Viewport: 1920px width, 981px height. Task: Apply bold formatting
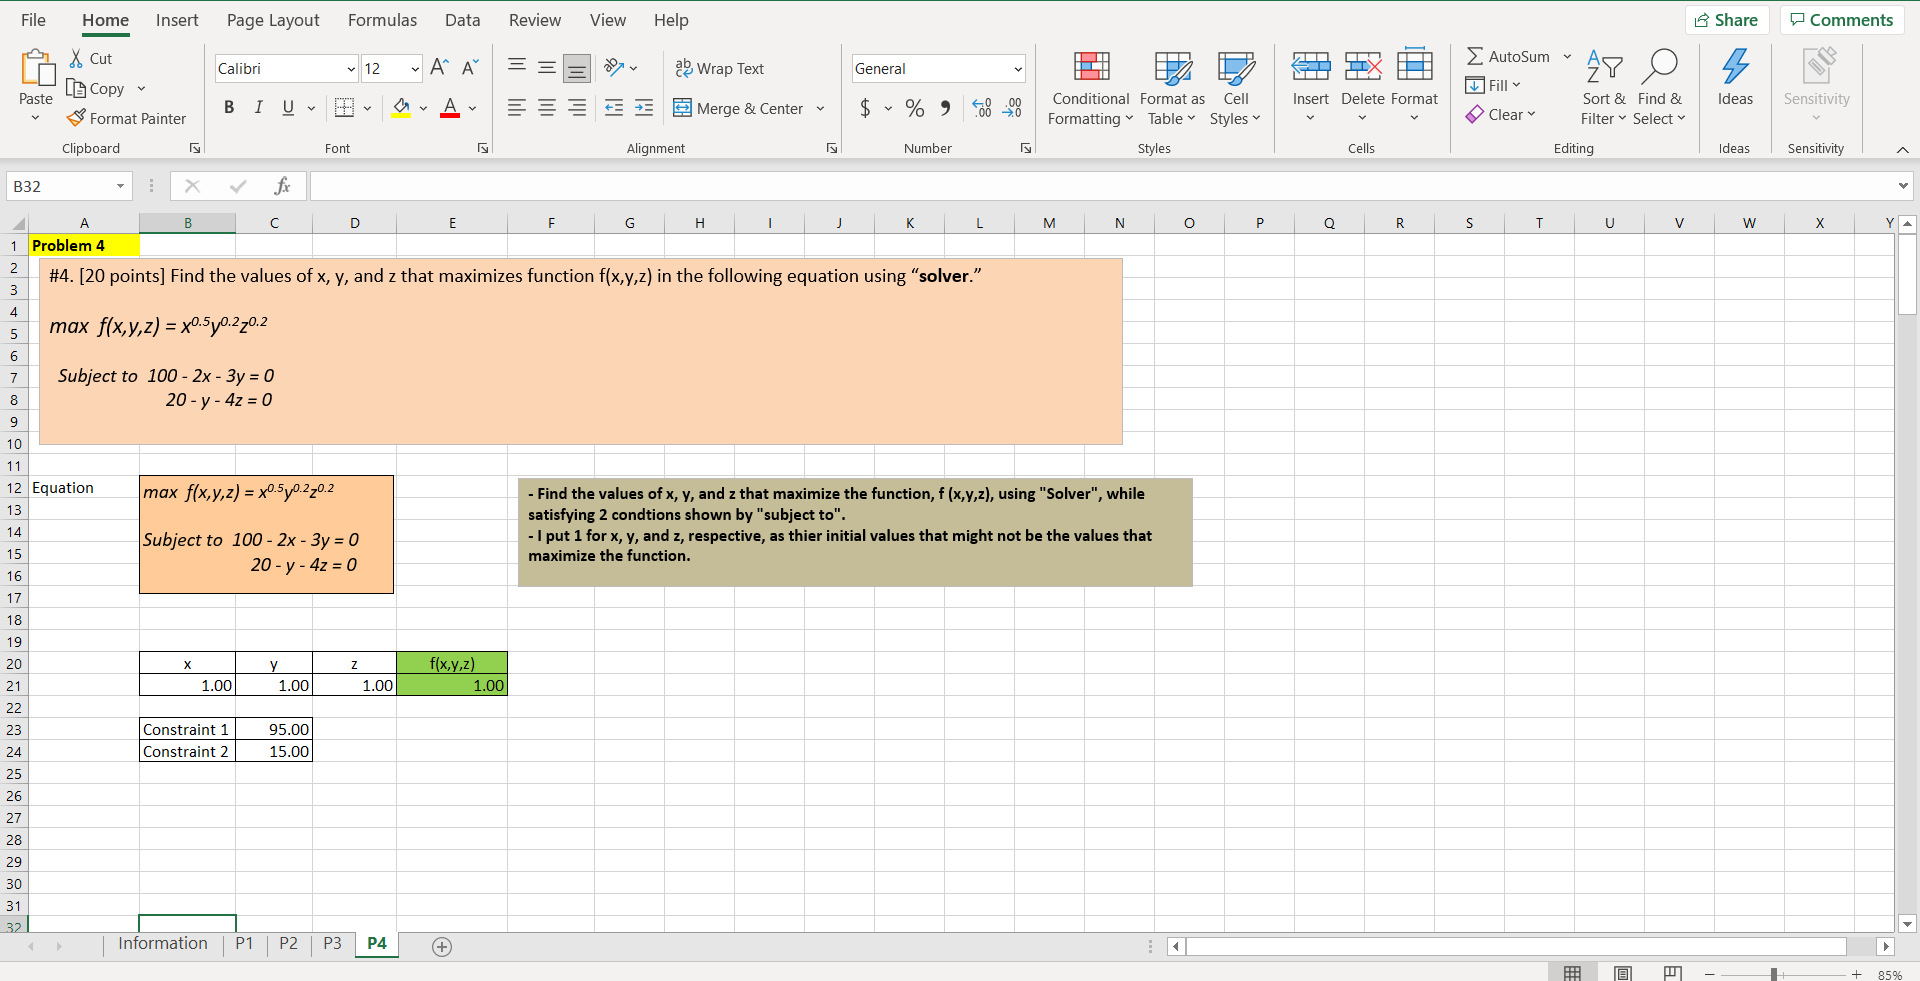tap(229, 107)
